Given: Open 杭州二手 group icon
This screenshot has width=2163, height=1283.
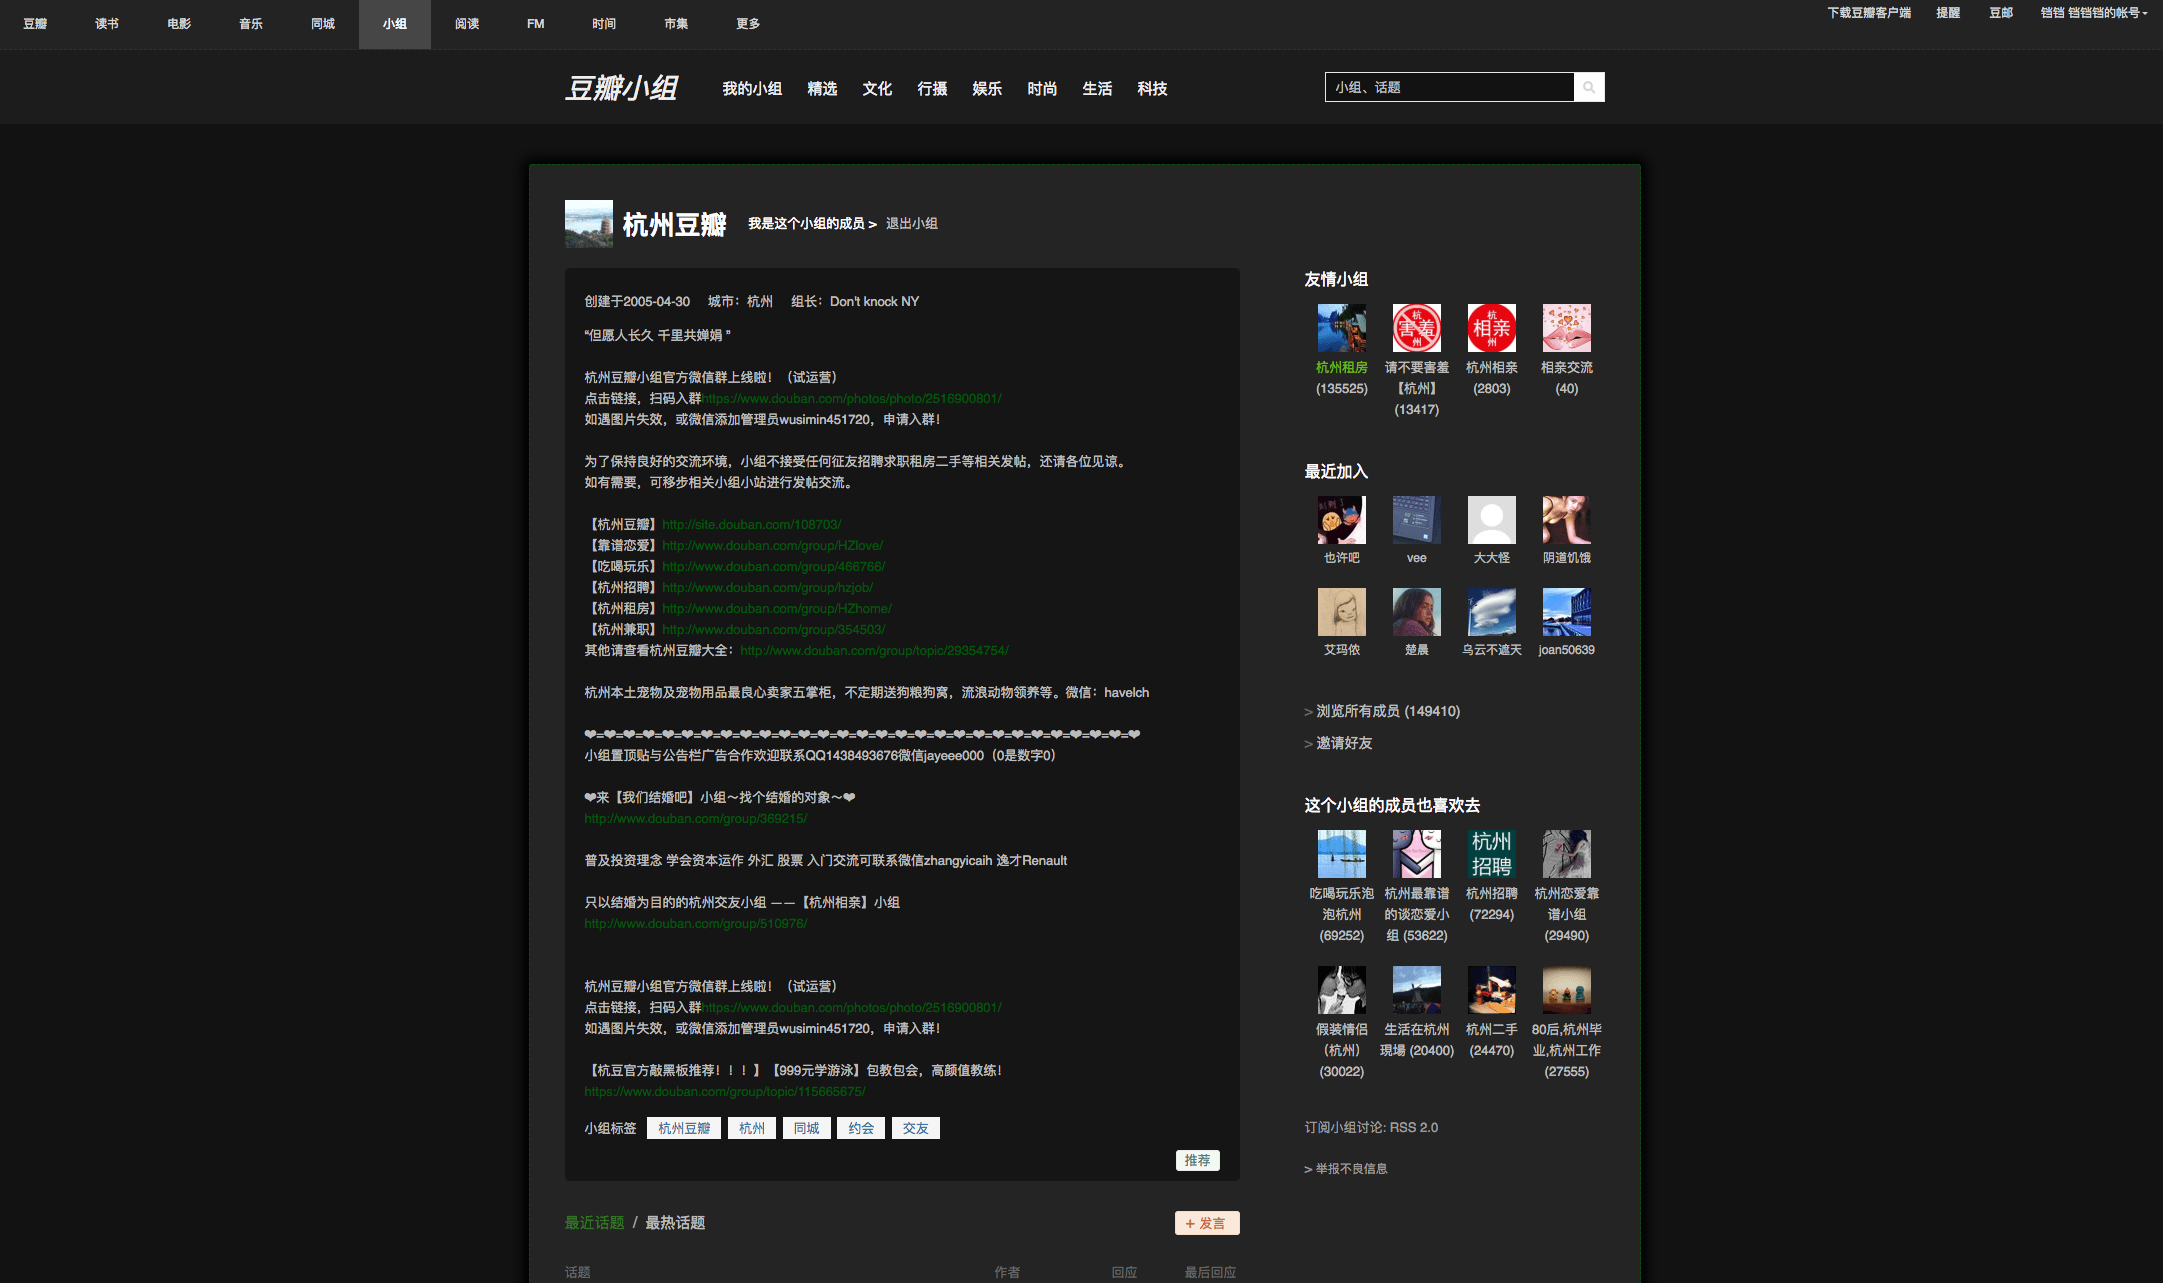Looking at the screenshot, I should point(1492,990).
